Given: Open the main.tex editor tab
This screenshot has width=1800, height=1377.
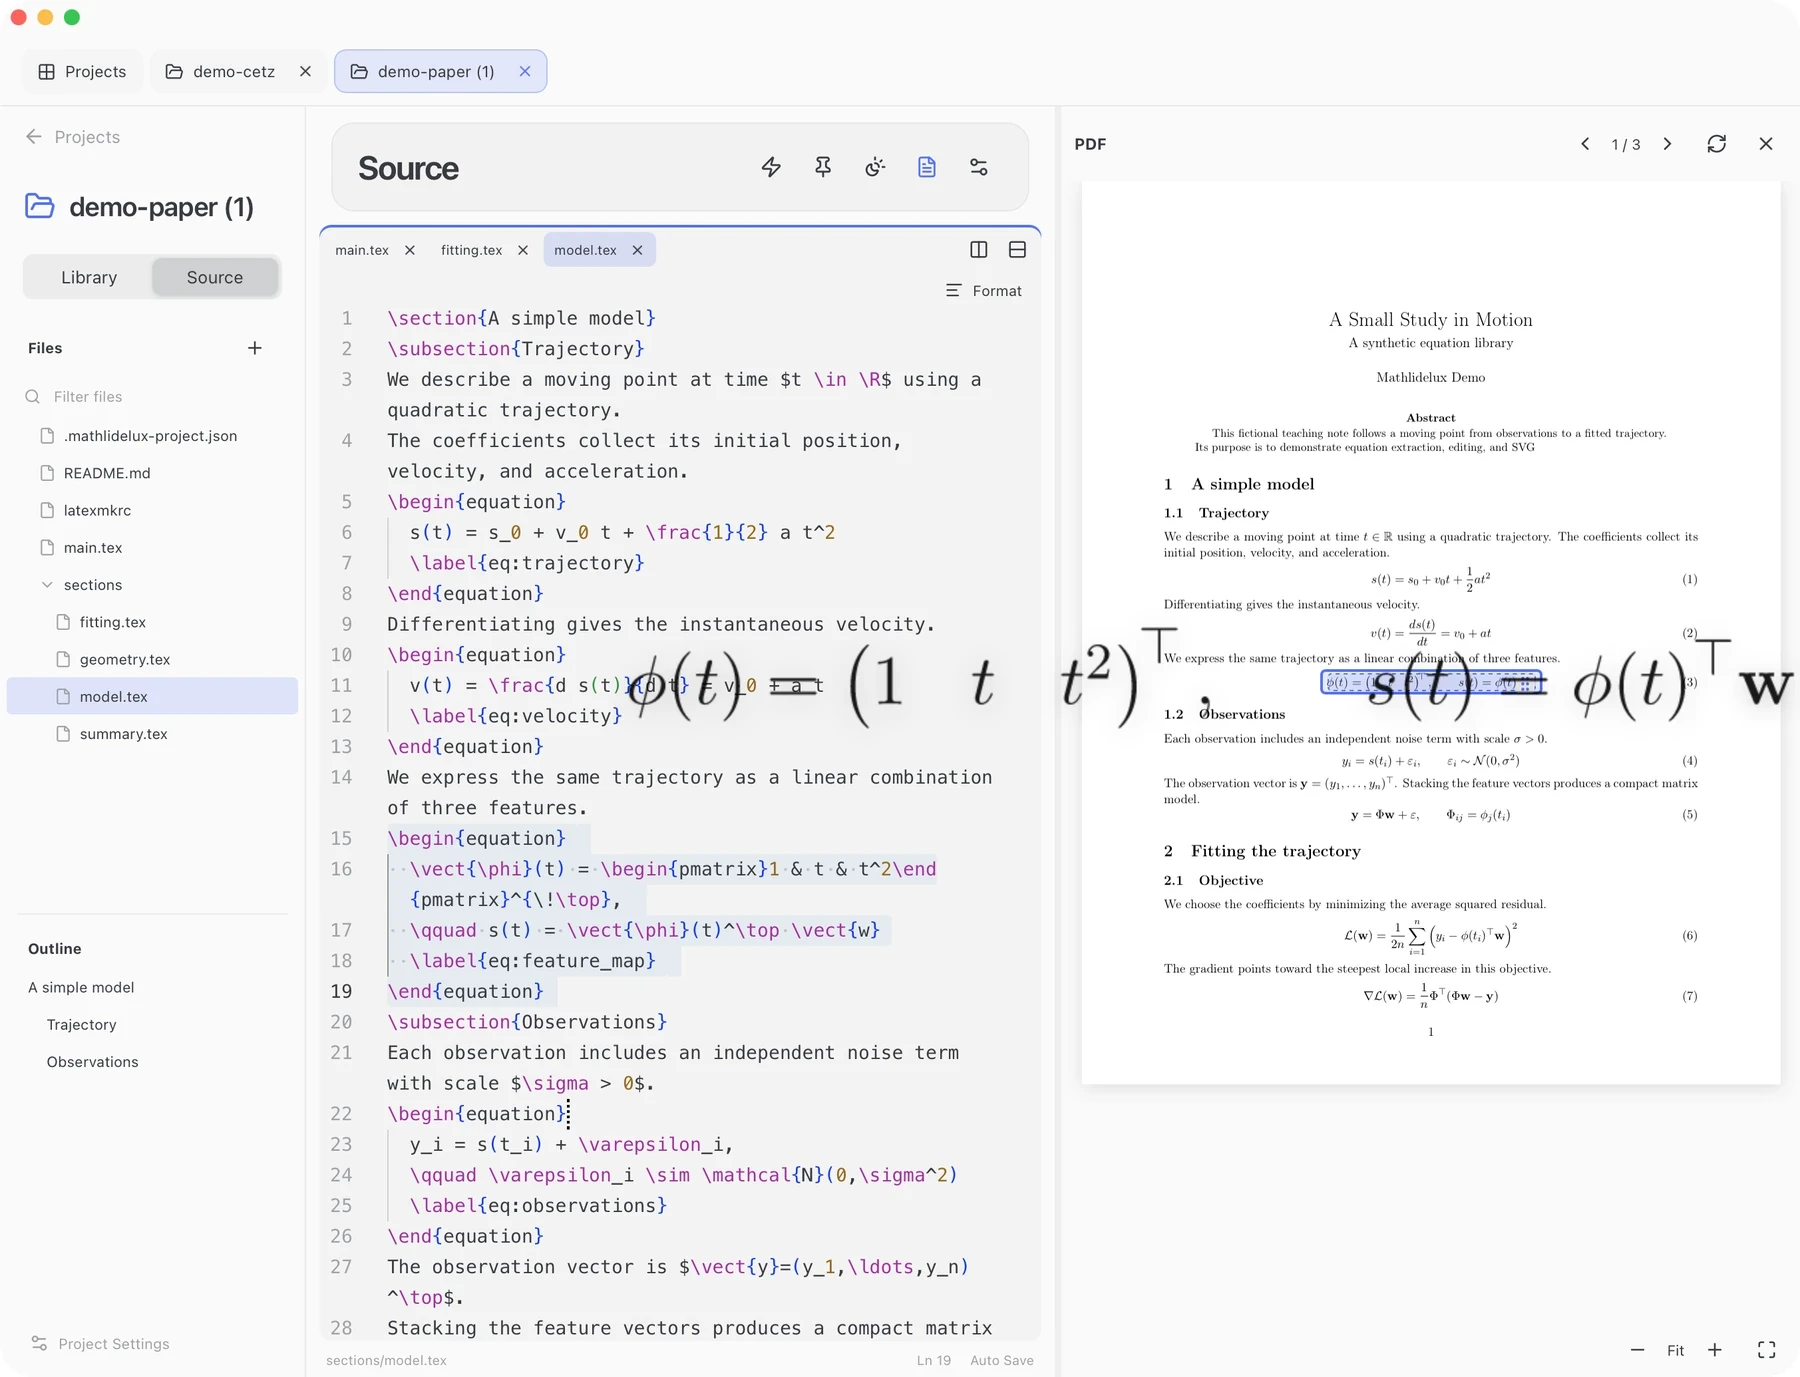Looking at the screenshot, I should pos(362,250).
